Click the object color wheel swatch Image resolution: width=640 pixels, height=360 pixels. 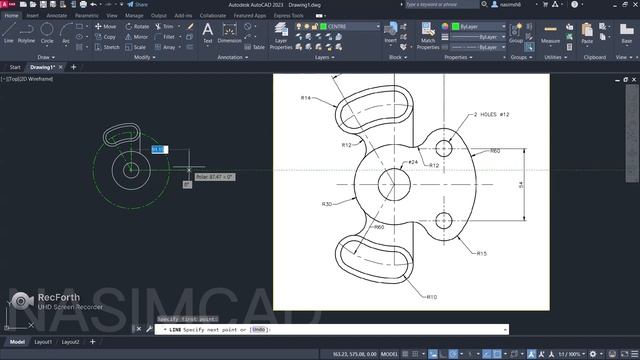tap(445, 27)
